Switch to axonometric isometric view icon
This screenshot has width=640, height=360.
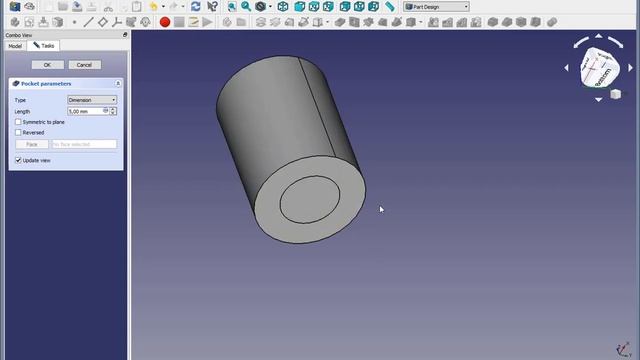coord(283,7)
